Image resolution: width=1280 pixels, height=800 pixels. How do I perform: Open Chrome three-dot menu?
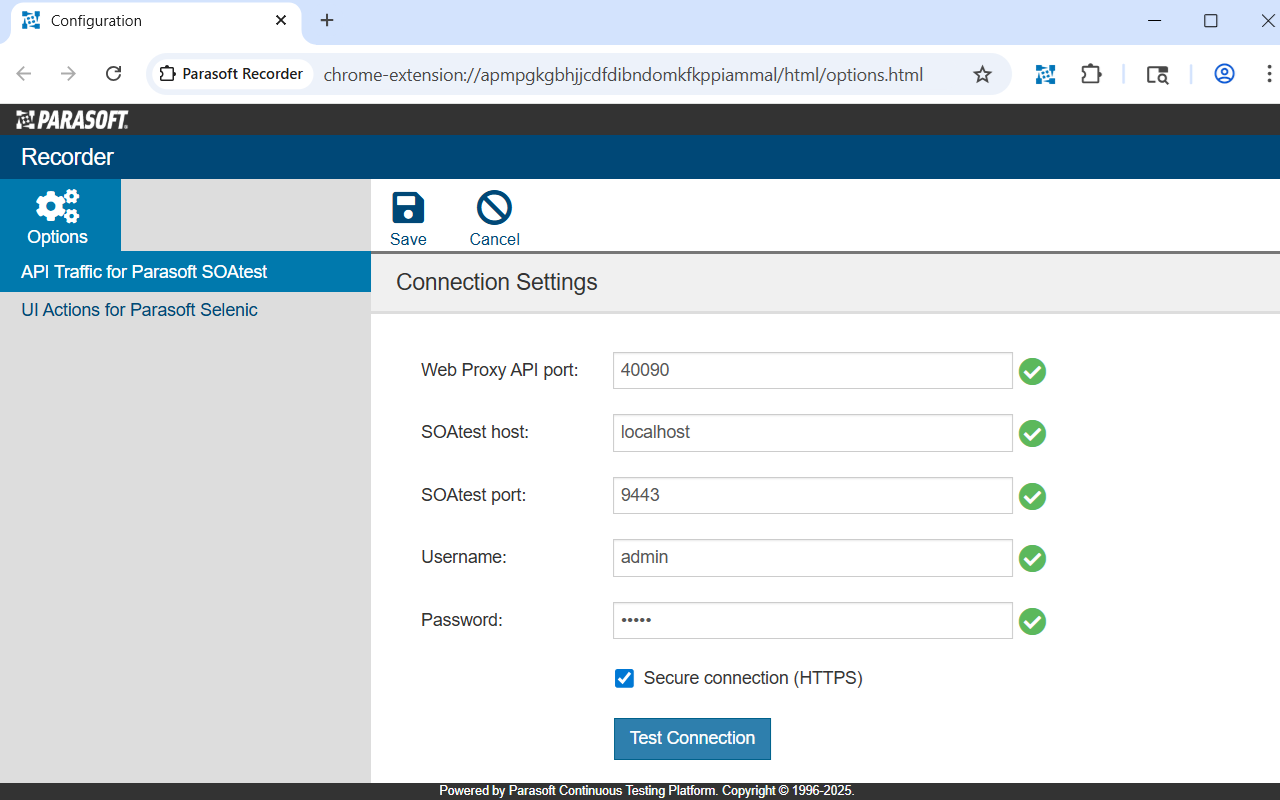pos(1269,74)
